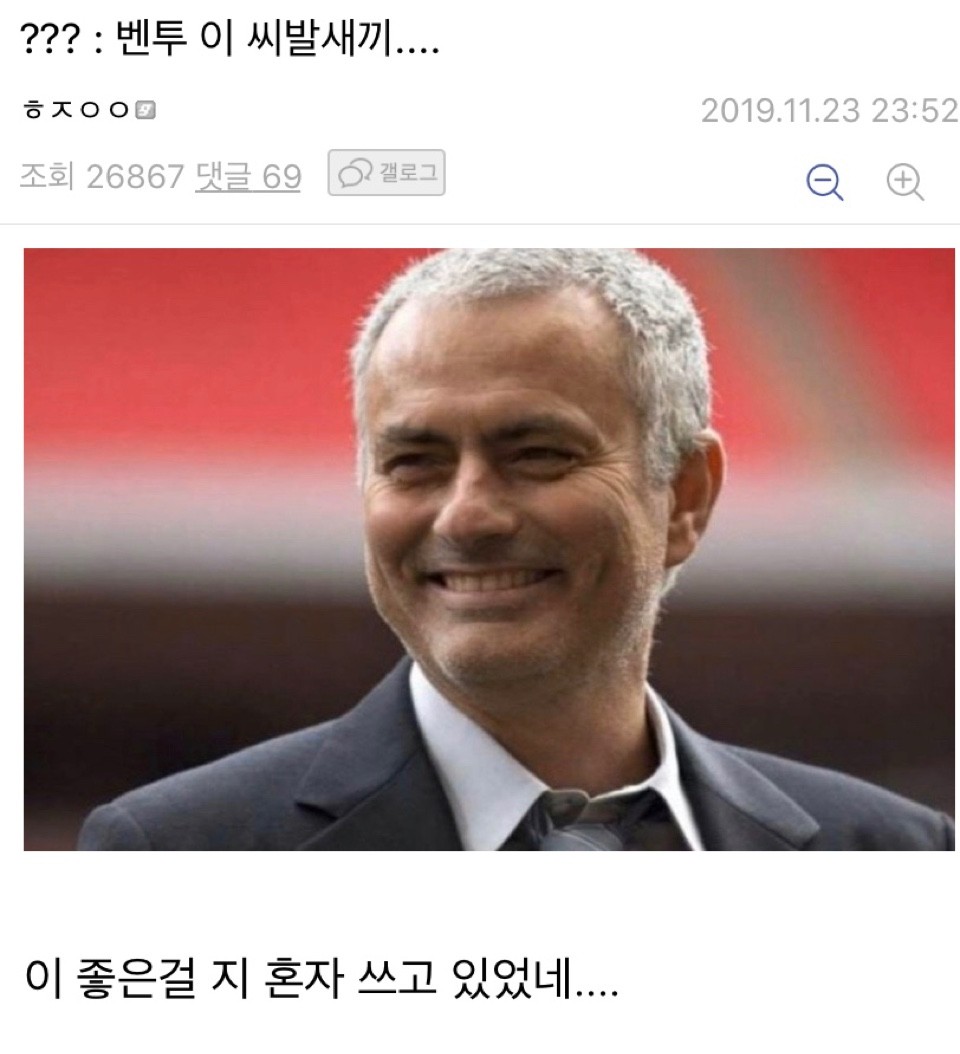Click the view count 조회 26867
The height and width of the screenshot is (1054, 960).
(x=102, y=177)
